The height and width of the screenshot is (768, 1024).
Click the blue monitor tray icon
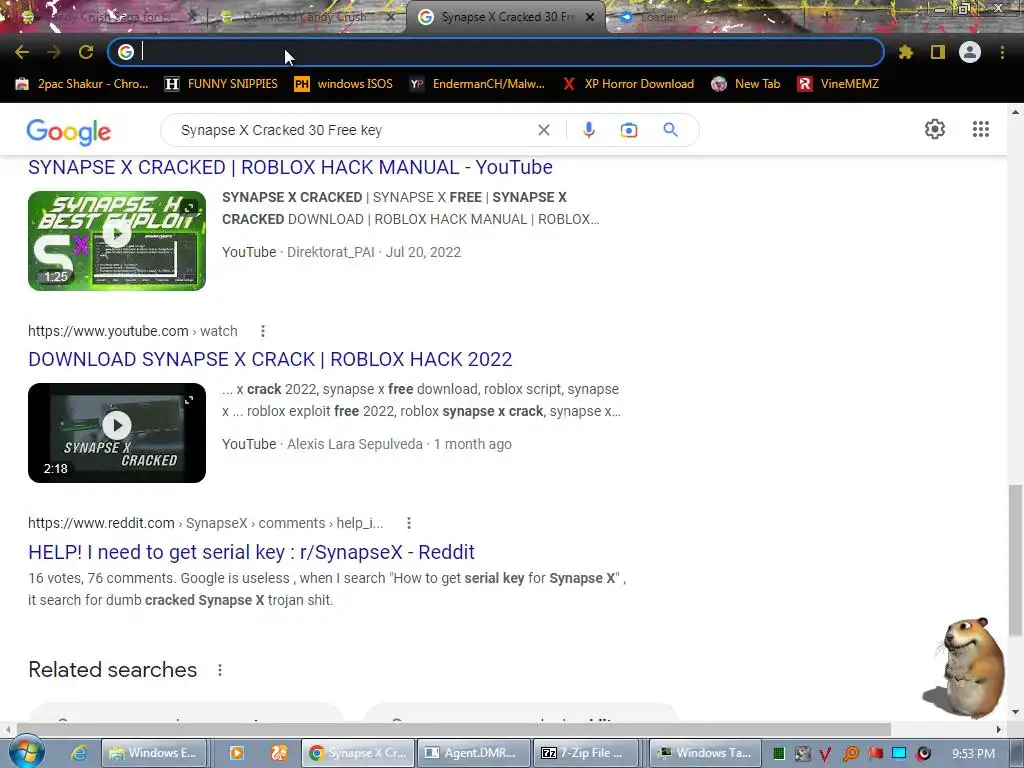[899, 754]
